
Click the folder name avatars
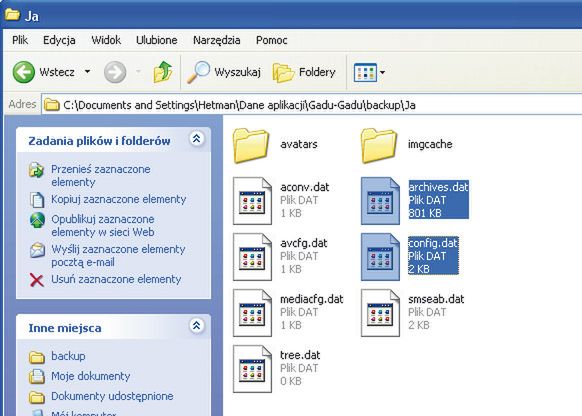[299, 144]
